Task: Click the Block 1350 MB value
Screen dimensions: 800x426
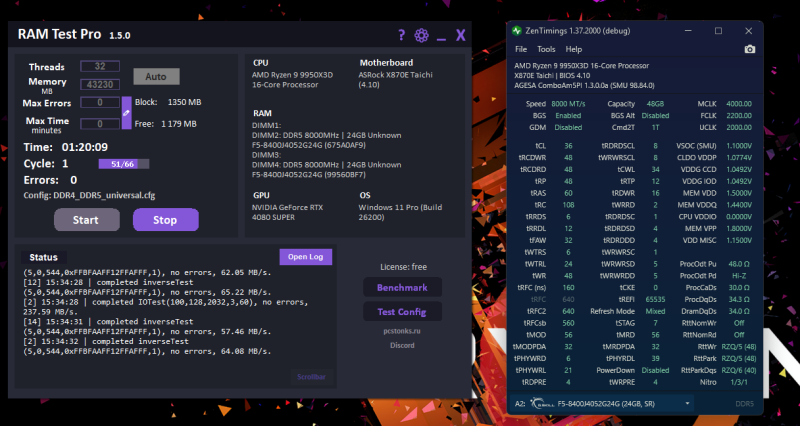Action: [x=184, y=102]
